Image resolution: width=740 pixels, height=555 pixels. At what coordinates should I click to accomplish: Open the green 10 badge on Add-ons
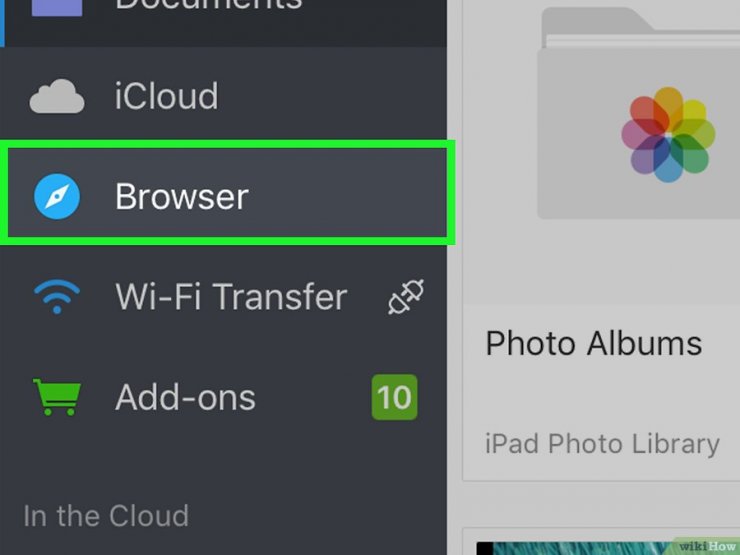tap(395, 397)
